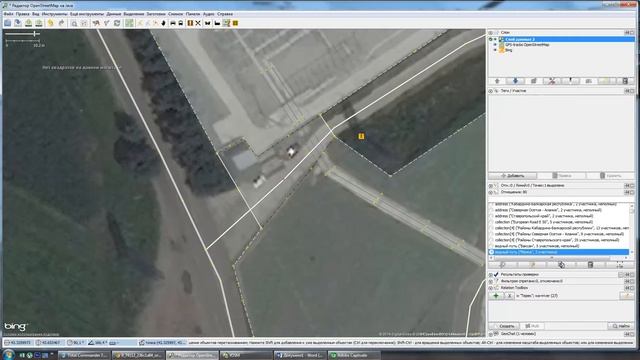Collapse the Relation Toolbox panel

click(491, 288)
